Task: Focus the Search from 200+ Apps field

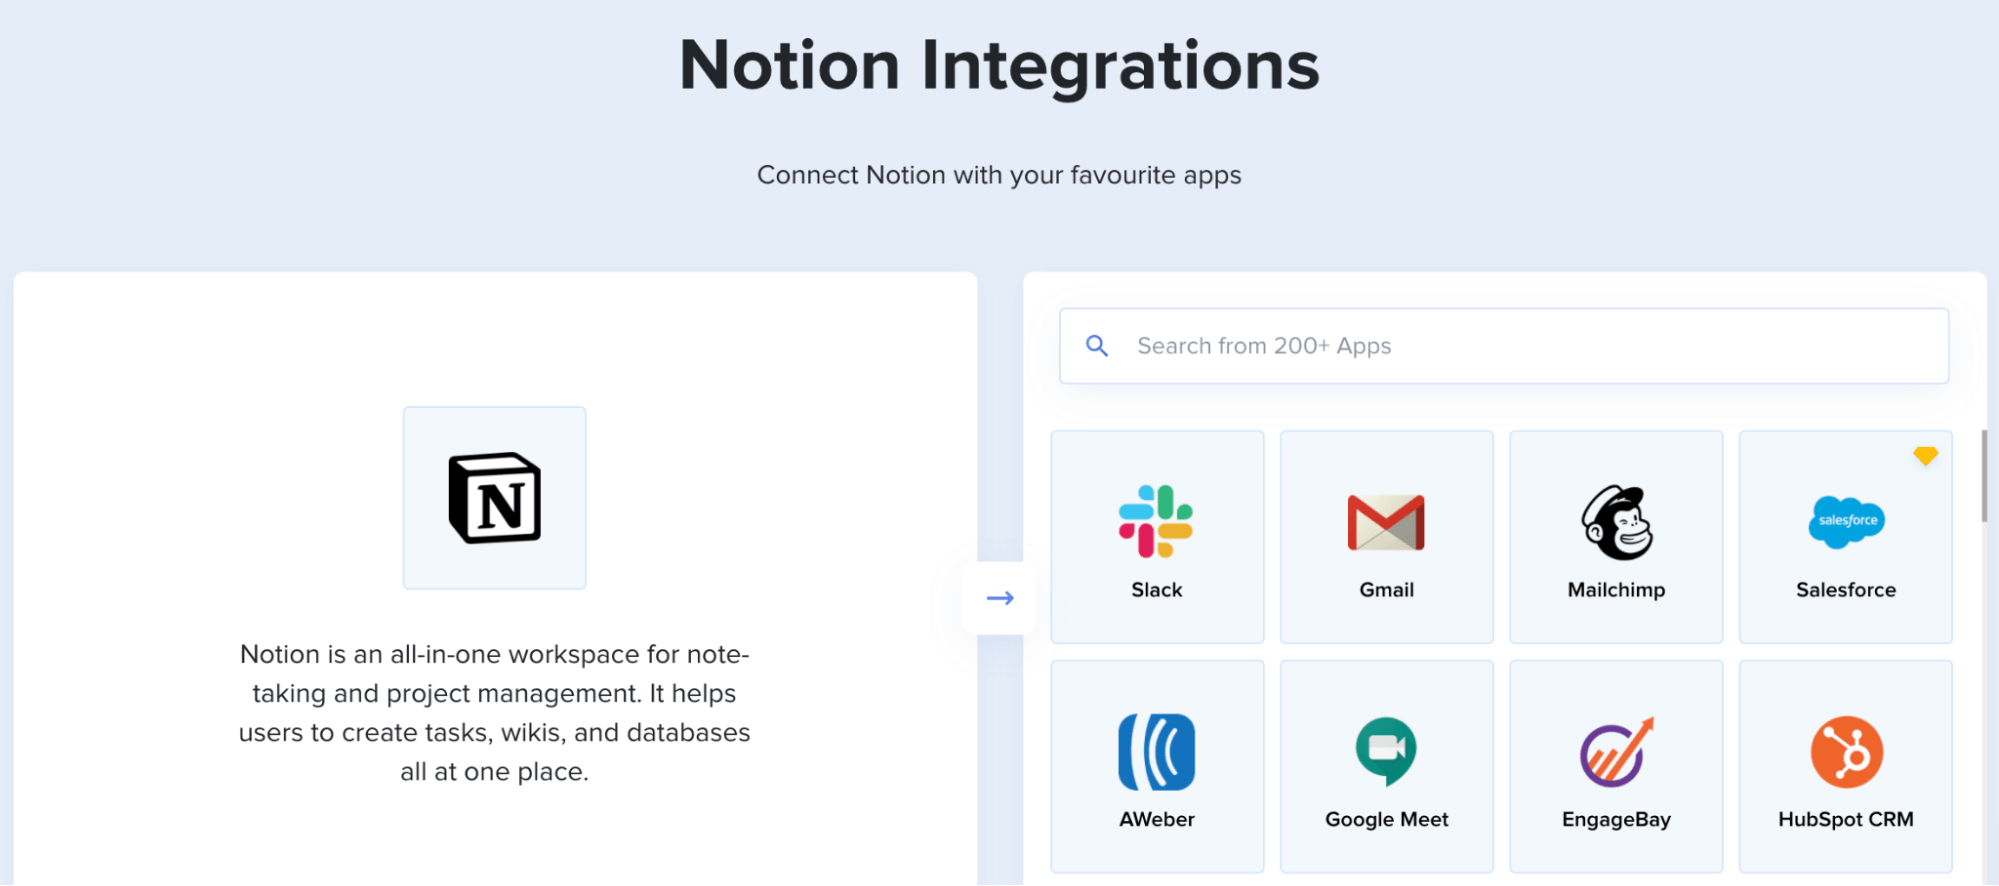Action: coord(1504,346)
